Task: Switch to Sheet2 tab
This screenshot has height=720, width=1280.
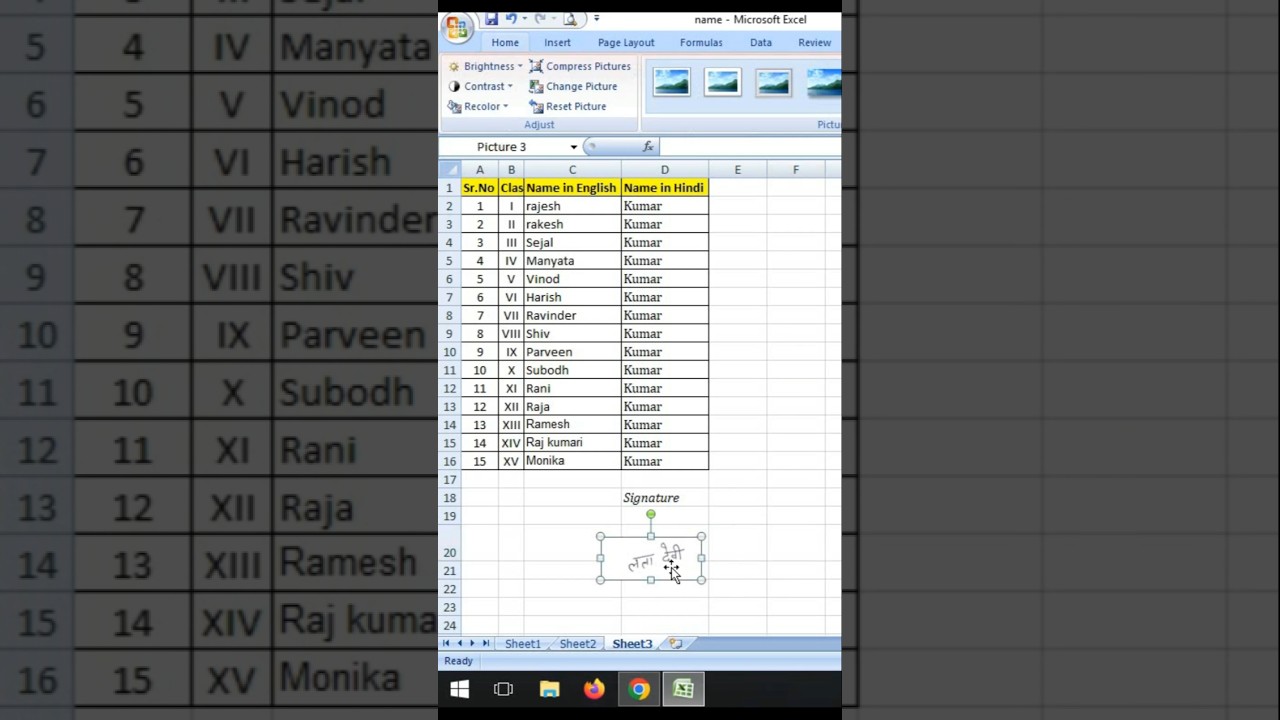Action: [577, 644]
